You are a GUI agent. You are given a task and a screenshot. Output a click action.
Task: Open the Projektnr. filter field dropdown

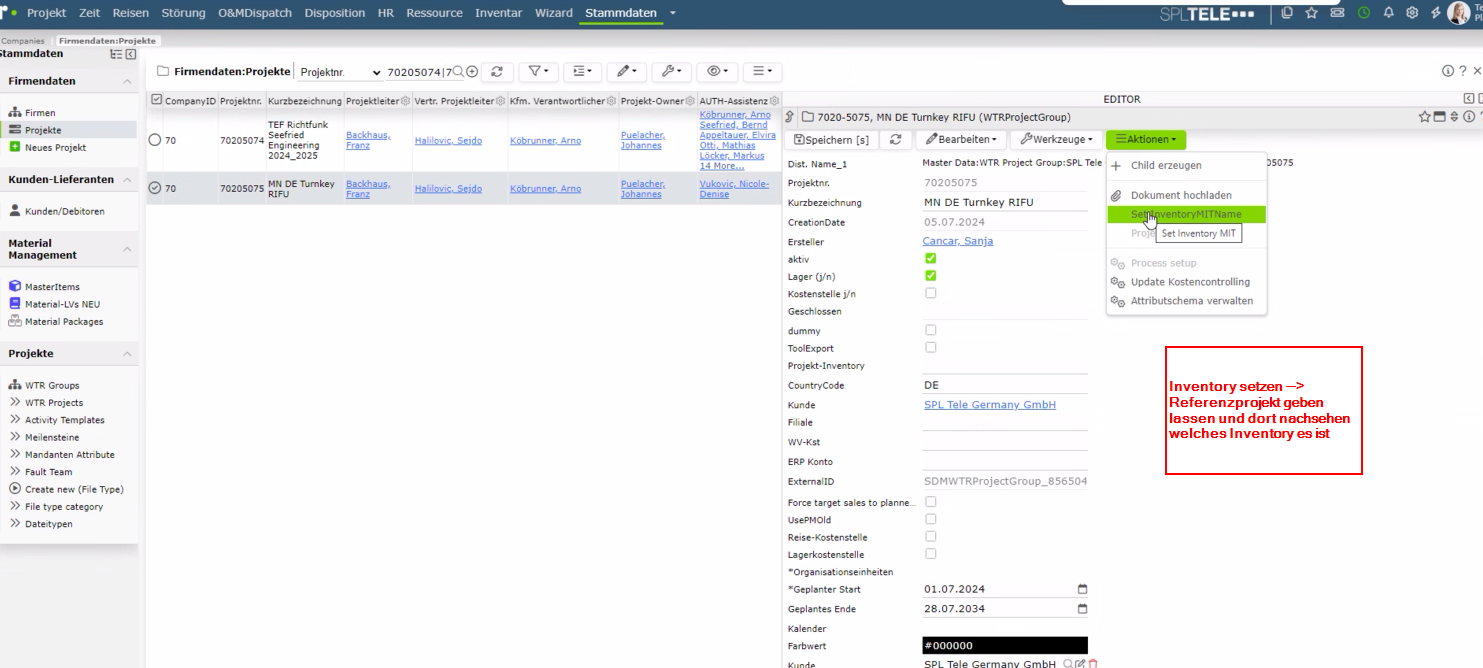point(339,72)
